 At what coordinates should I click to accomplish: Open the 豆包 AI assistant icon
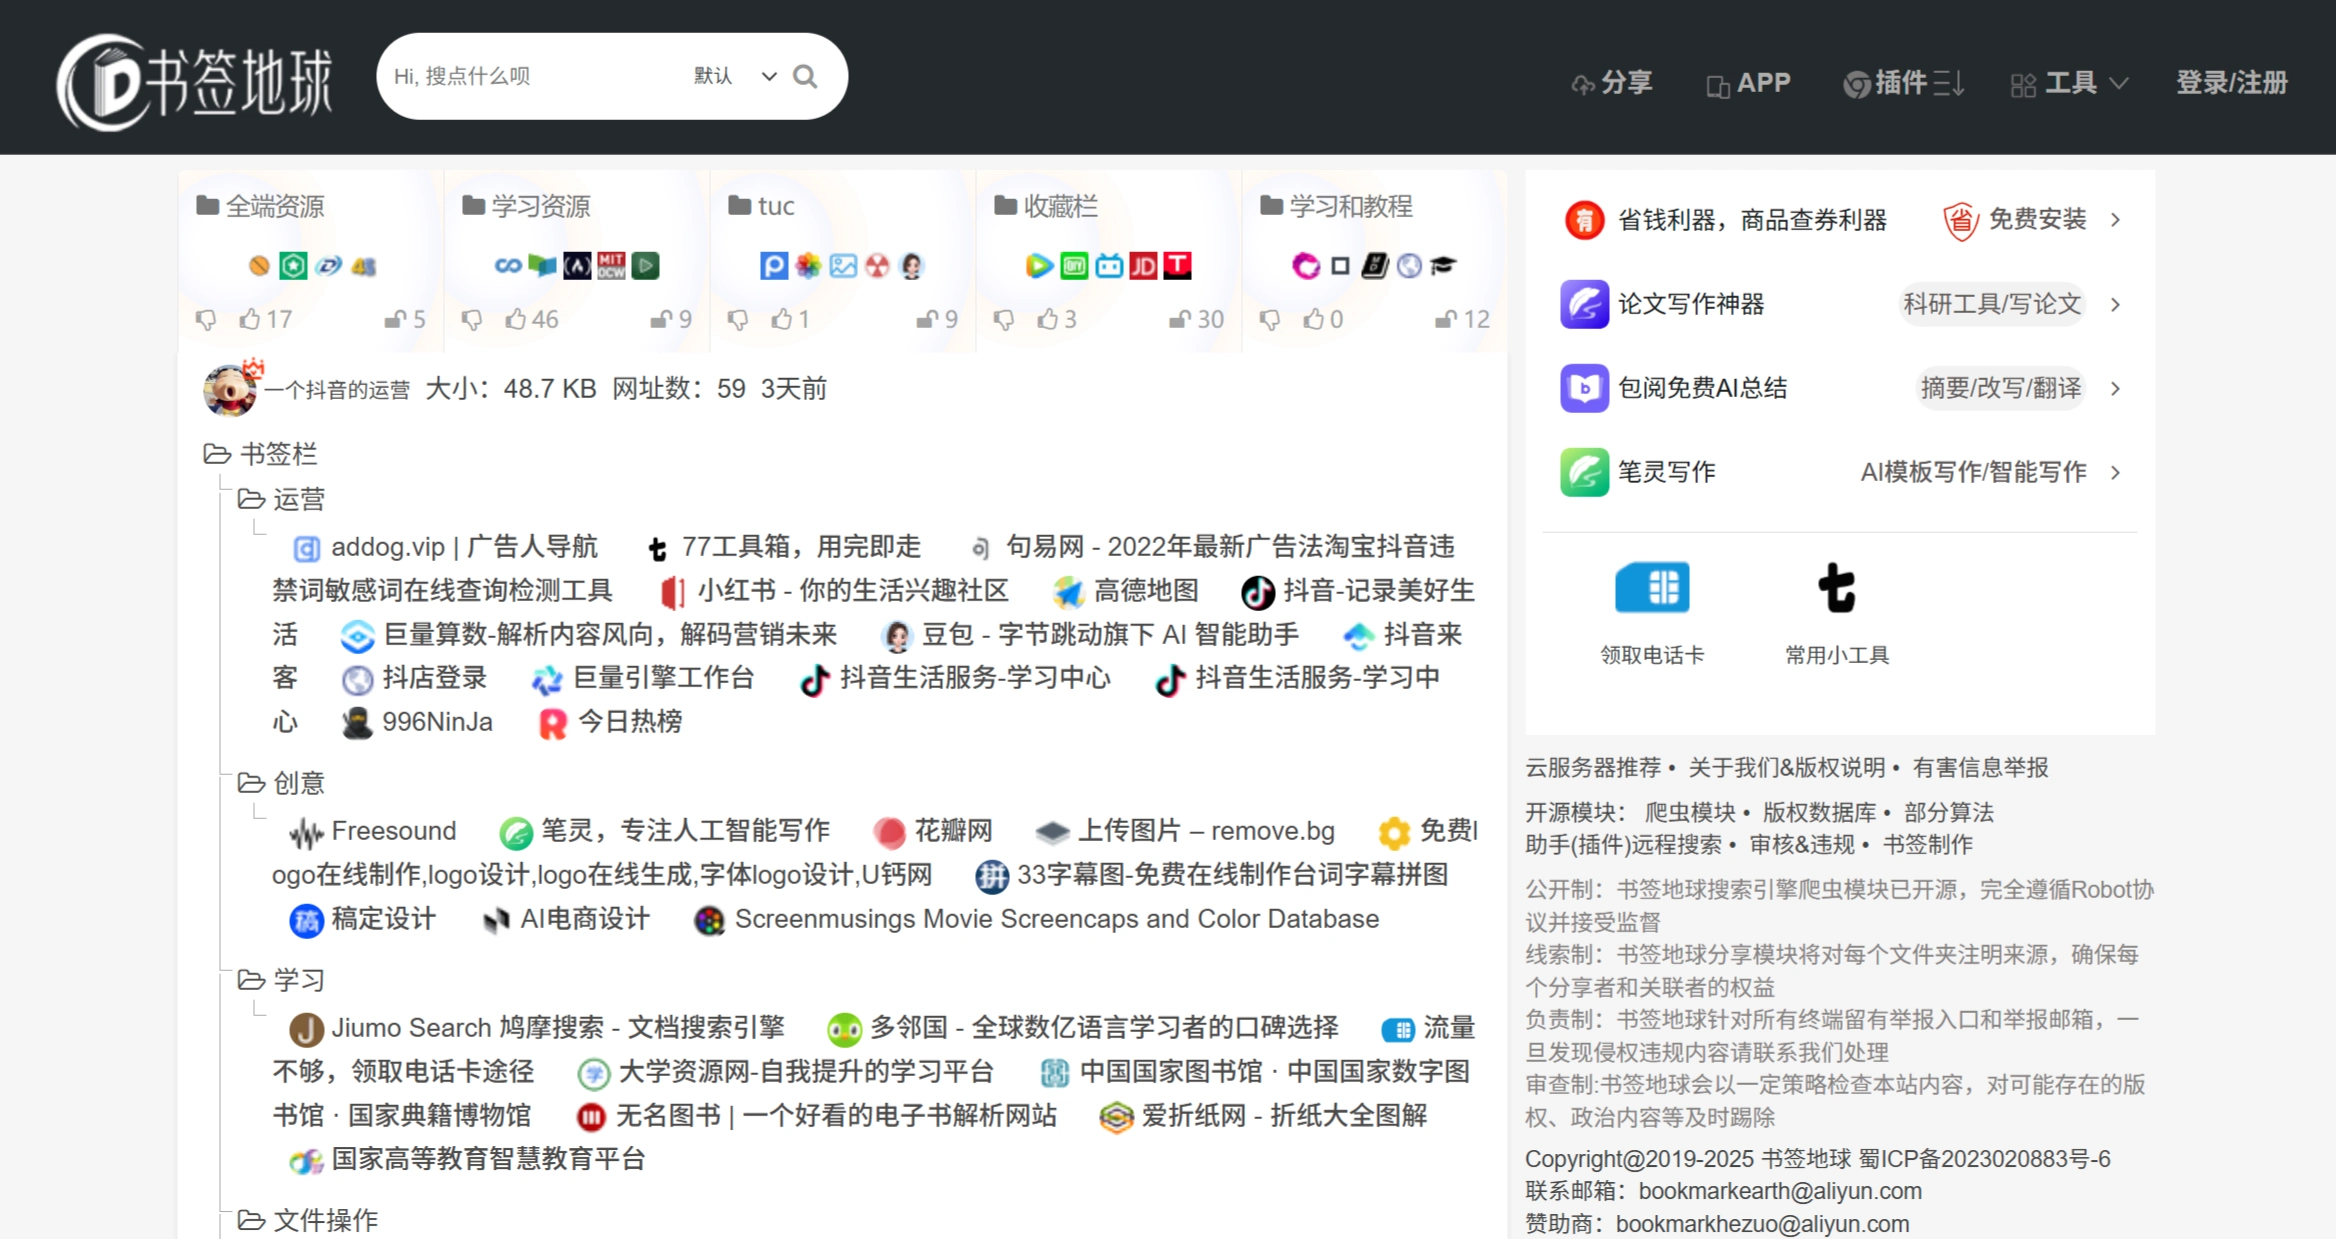897,636
